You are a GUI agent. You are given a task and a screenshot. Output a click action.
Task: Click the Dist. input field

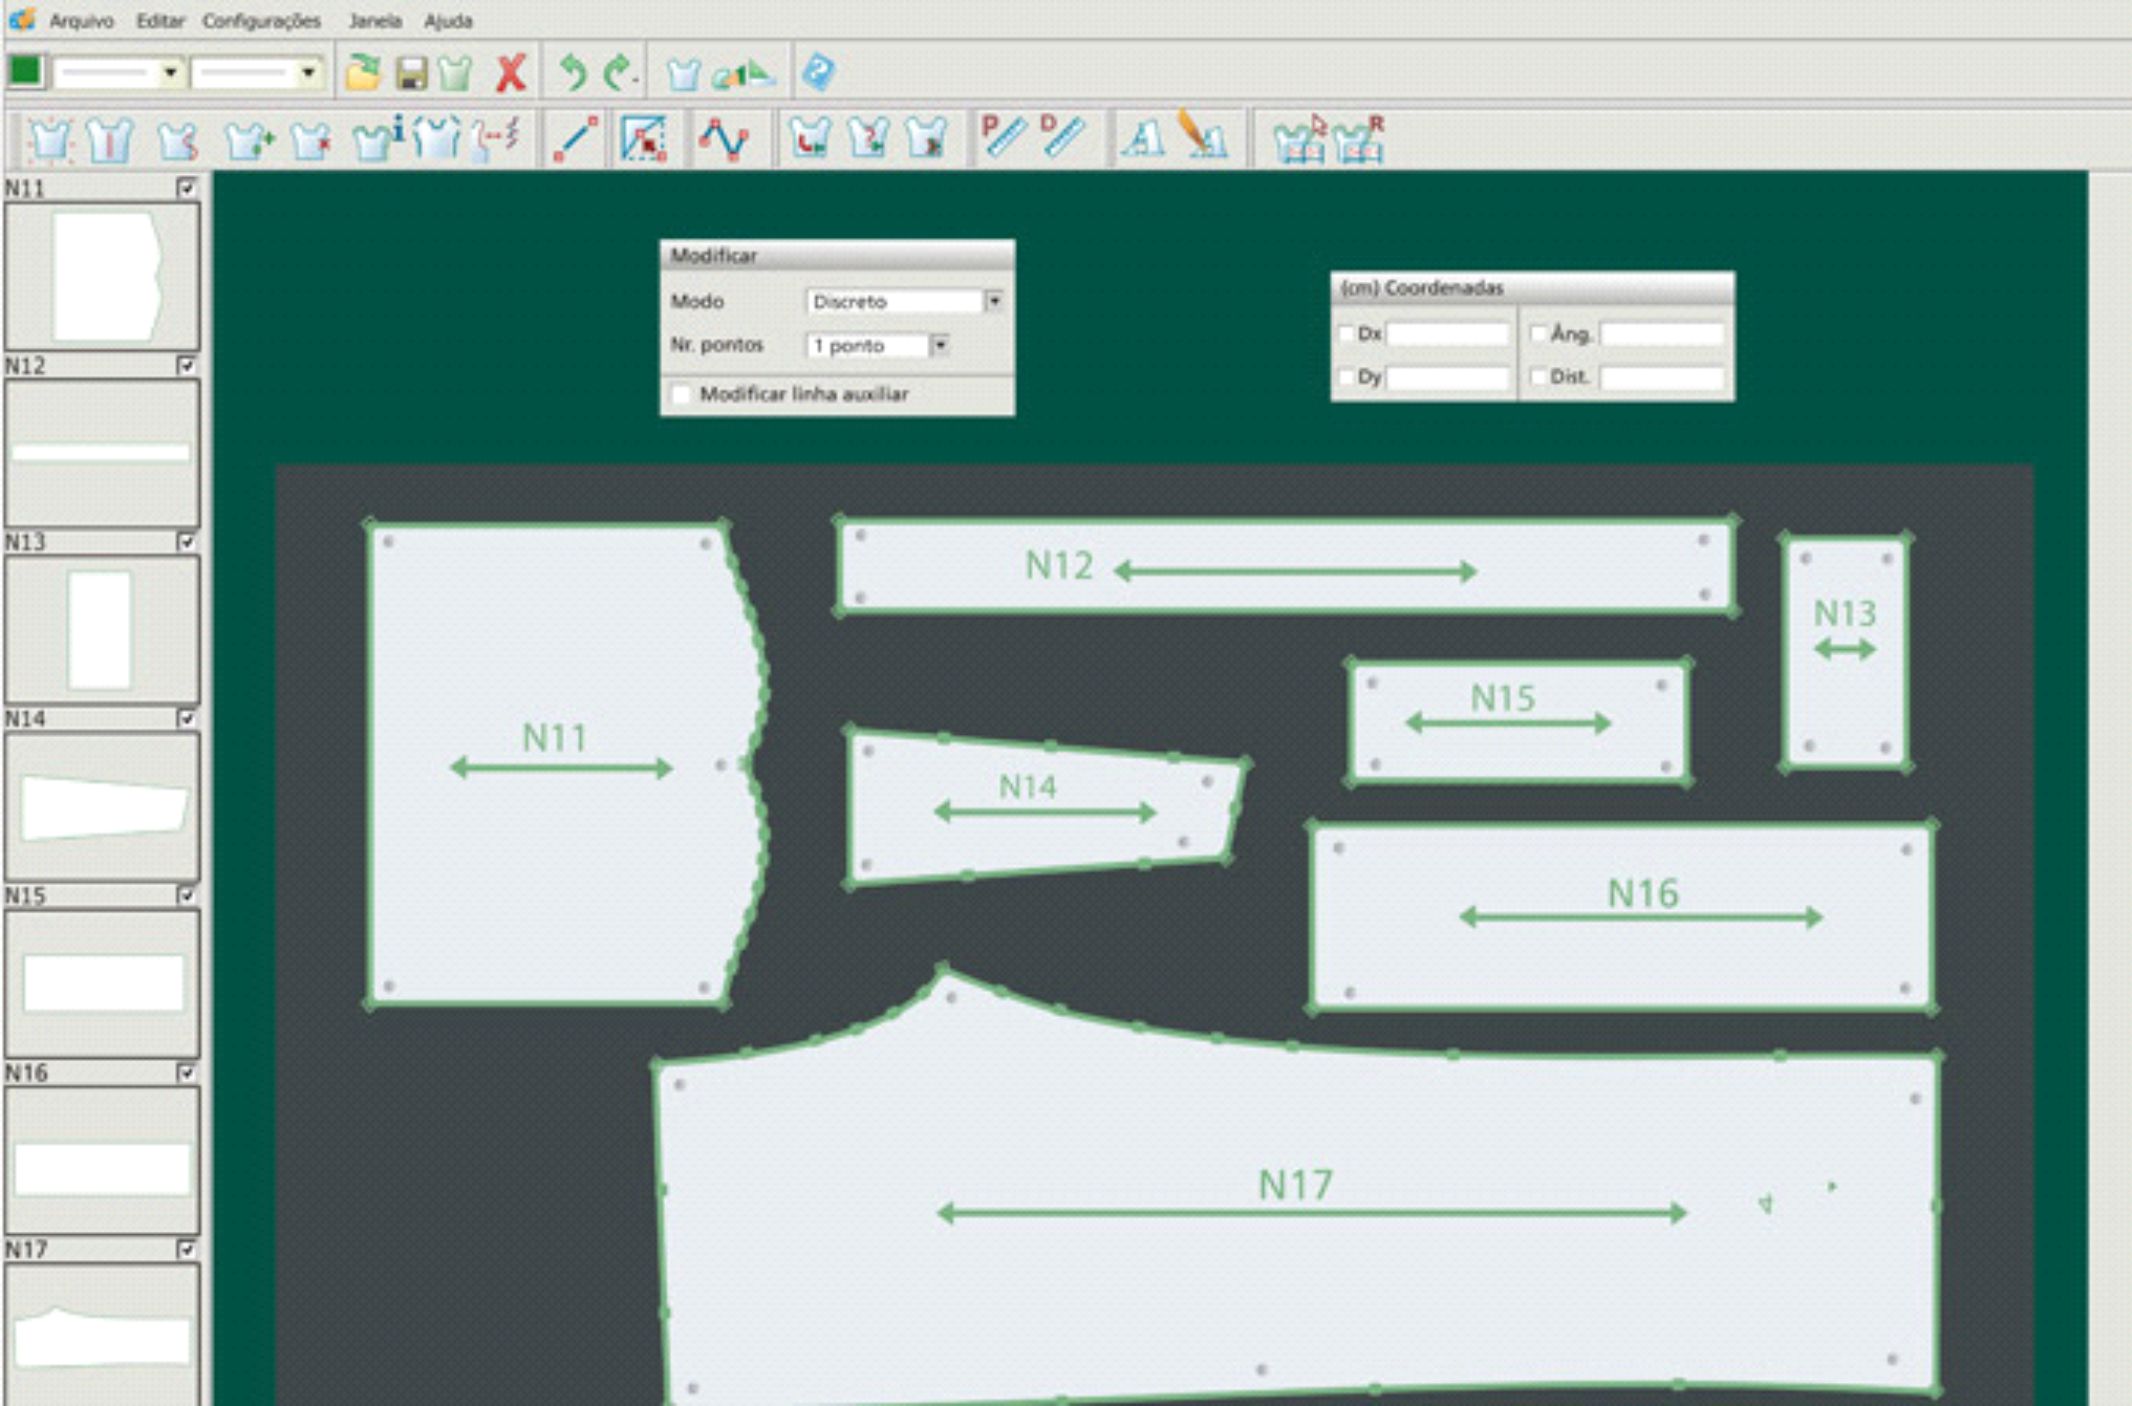[1662, 378]
